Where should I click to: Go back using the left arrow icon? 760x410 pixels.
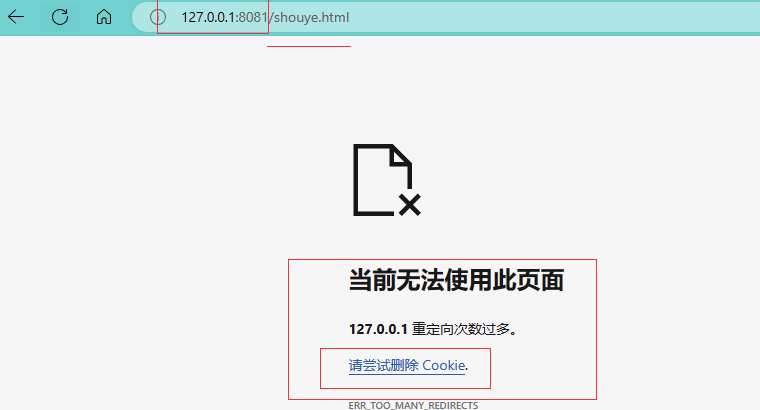[x=16, y=17]
